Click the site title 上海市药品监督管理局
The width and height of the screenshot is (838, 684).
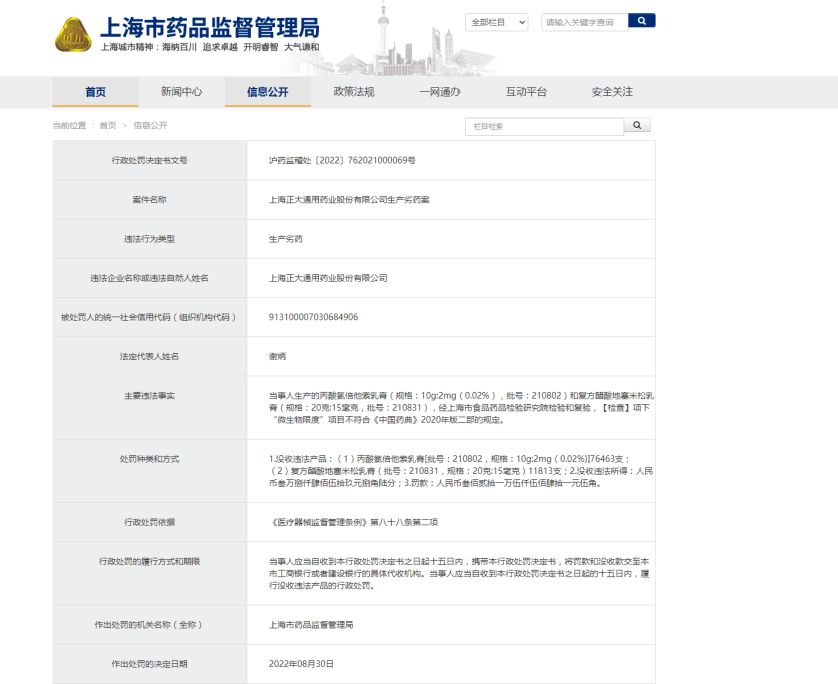coord(210,28)
